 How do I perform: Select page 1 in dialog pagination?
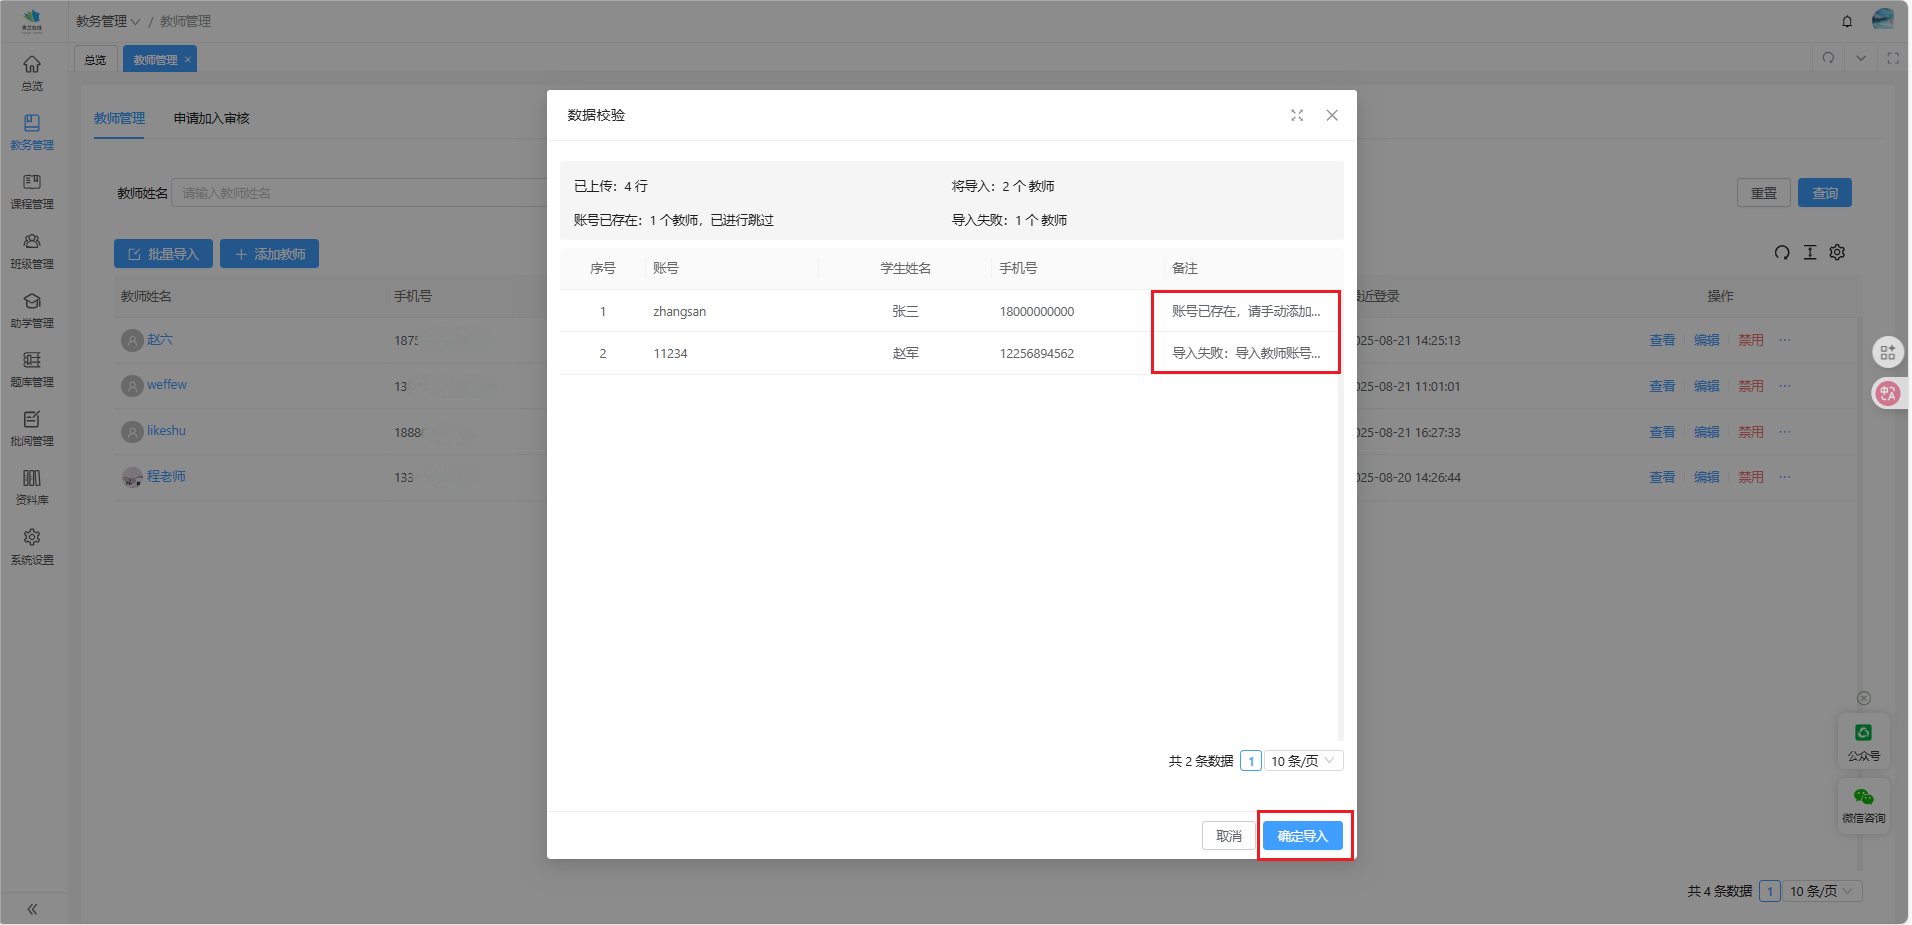(x=1250, y=761)
